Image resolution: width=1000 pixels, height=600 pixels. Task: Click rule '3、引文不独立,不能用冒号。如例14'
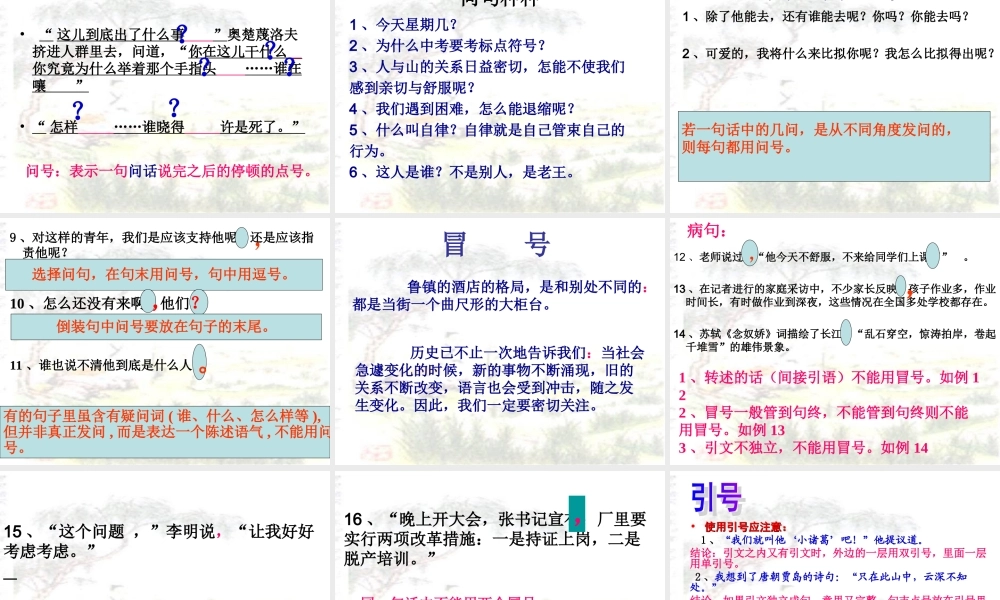pyautogui.click(x=803, y=448)
